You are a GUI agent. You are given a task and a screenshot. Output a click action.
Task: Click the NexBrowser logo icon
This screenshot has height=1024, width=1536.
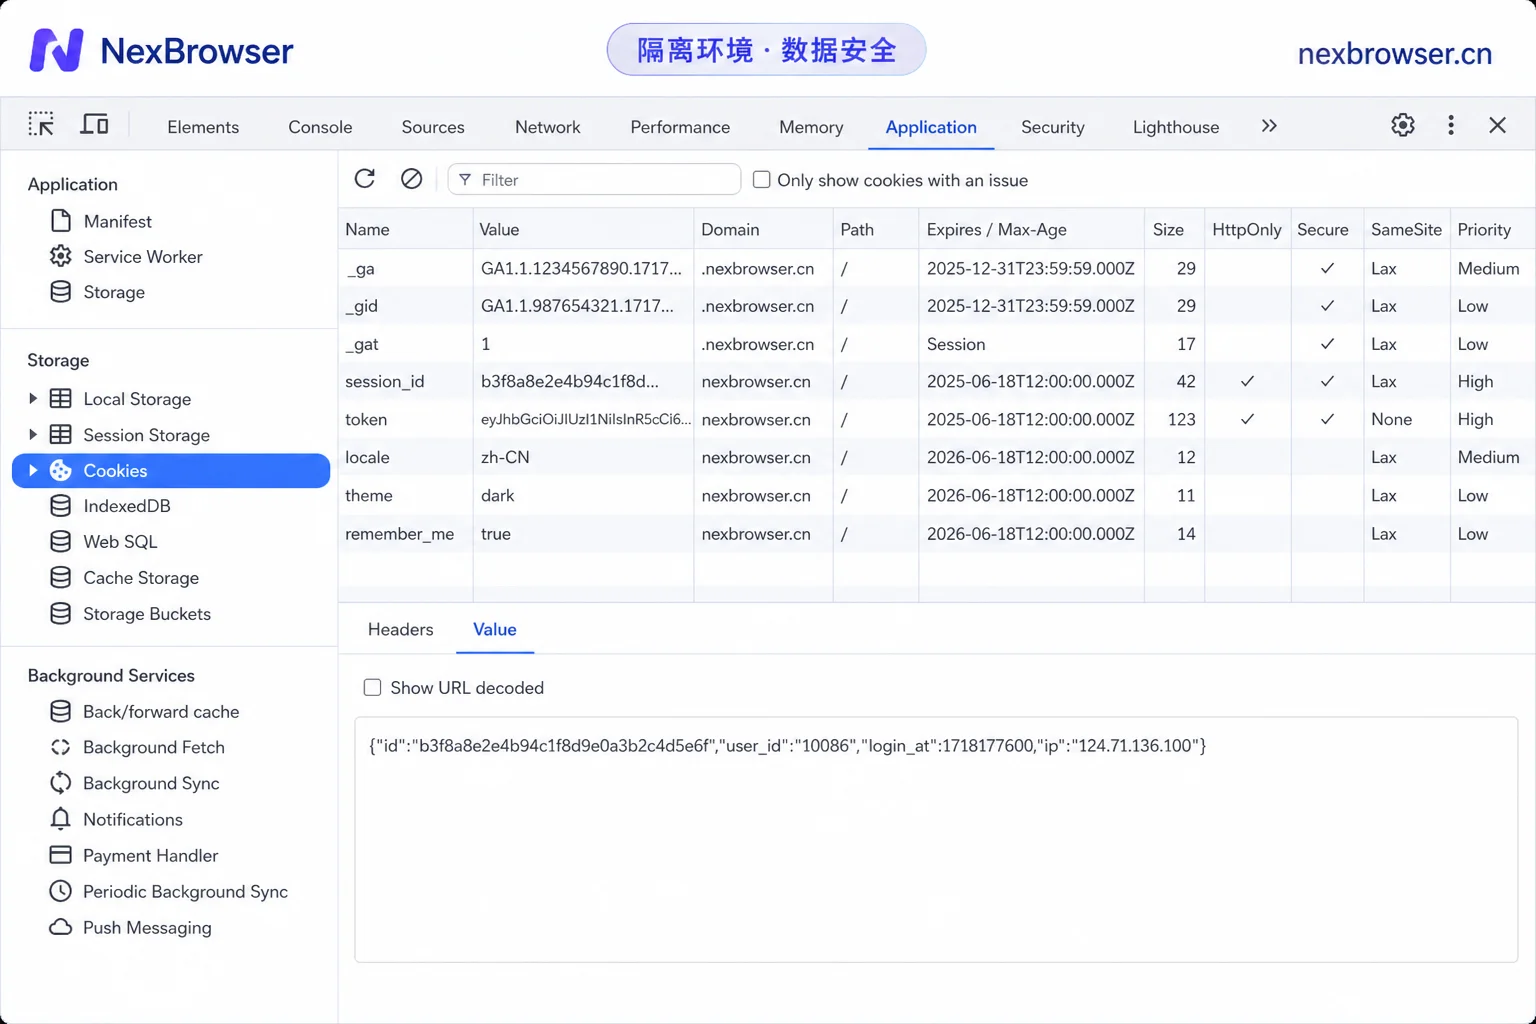[56, 50]
